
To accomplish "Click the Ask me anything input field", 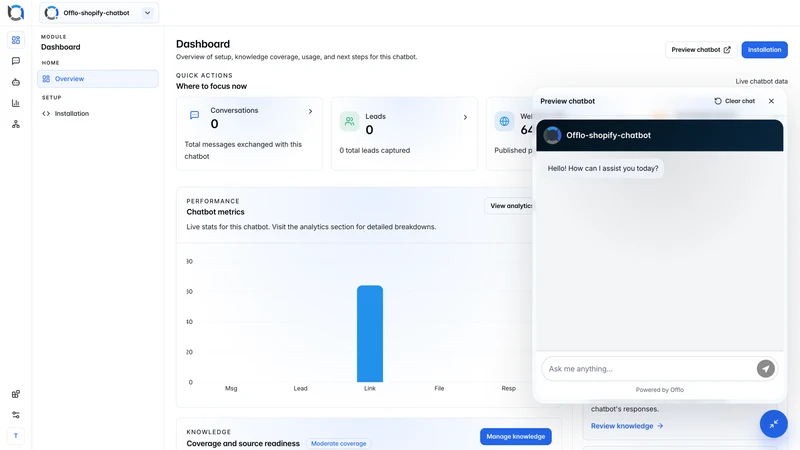I will [x=648, y=368].
